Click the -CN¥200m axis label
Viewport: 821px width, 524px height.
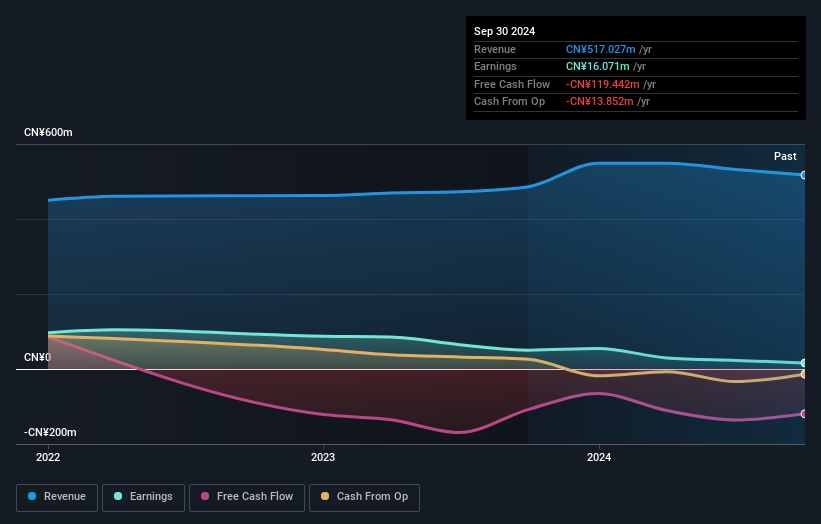[x=50, y=432]
